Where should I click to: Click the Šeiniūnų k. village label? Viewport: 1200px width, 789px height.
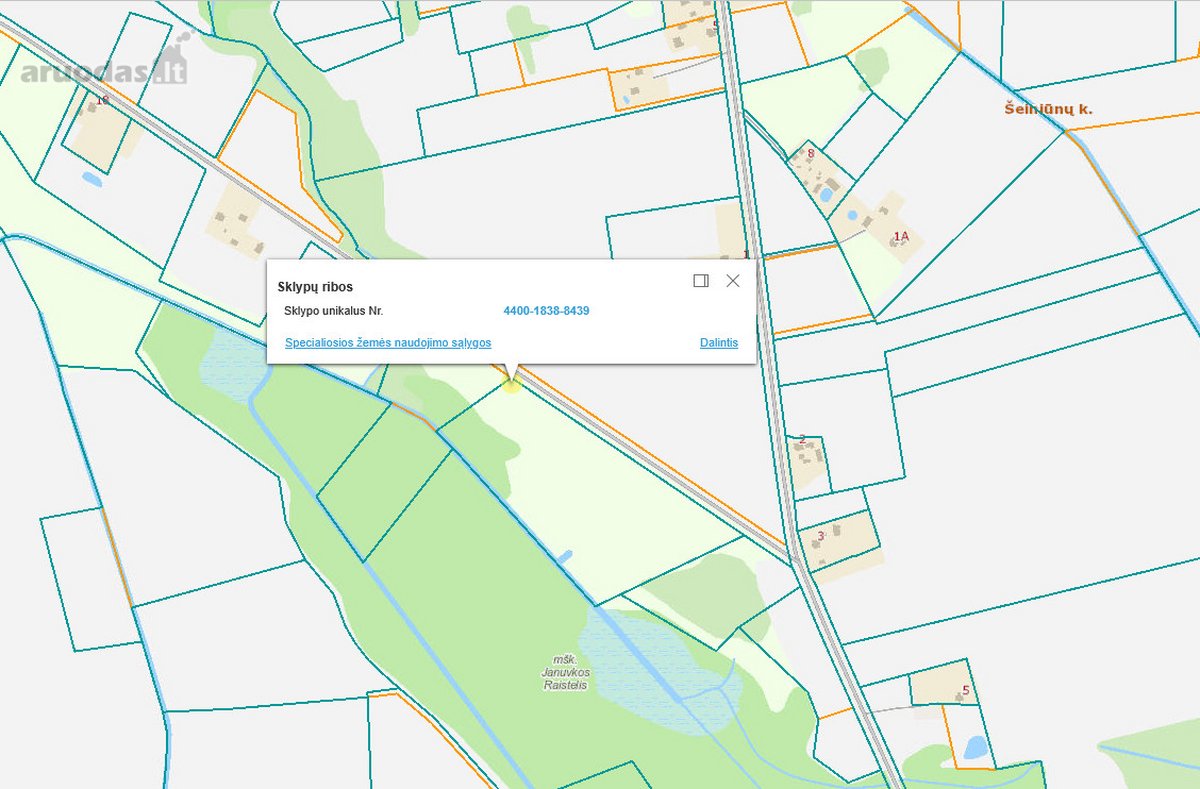coord(1049,108)
